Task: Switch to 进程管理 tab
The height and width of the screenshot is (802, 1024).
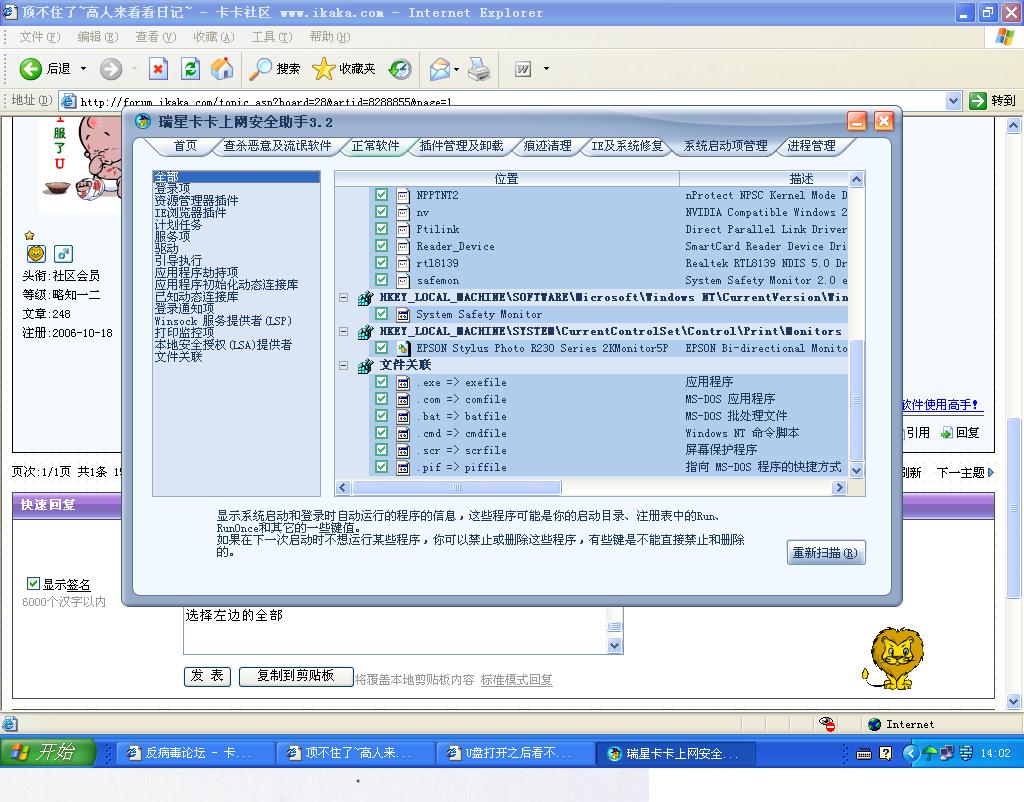Action: click(x=811, y=146)
